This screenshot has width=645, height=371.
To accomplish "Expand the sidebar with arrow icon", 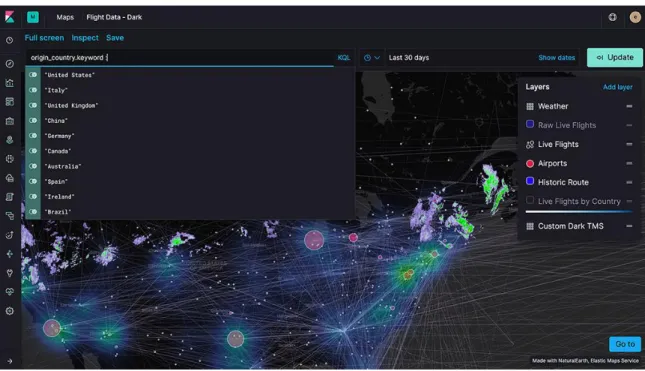I will [x=9, y=361].
